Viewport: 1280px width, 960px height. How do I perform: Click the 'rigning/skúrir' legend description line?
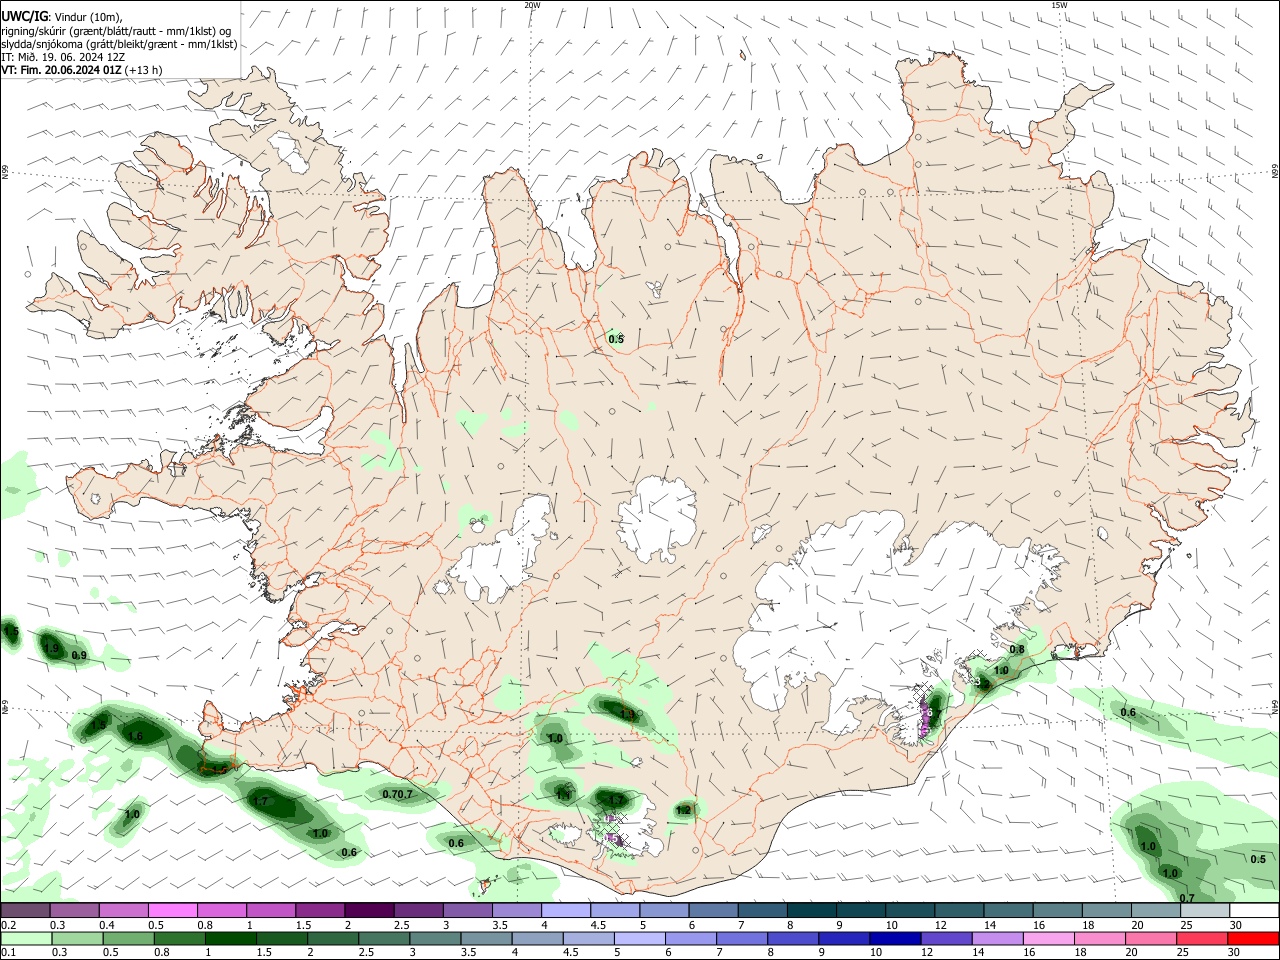117,30
